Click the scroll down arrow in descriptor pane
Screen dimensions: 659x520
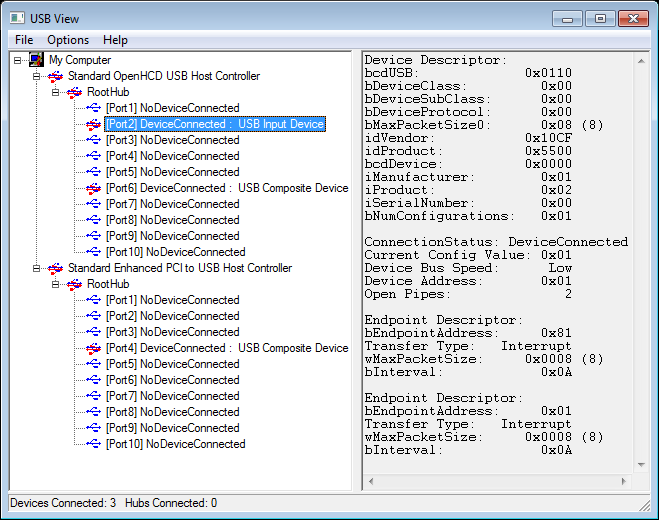pyautogui.click(x=641, y=465)
